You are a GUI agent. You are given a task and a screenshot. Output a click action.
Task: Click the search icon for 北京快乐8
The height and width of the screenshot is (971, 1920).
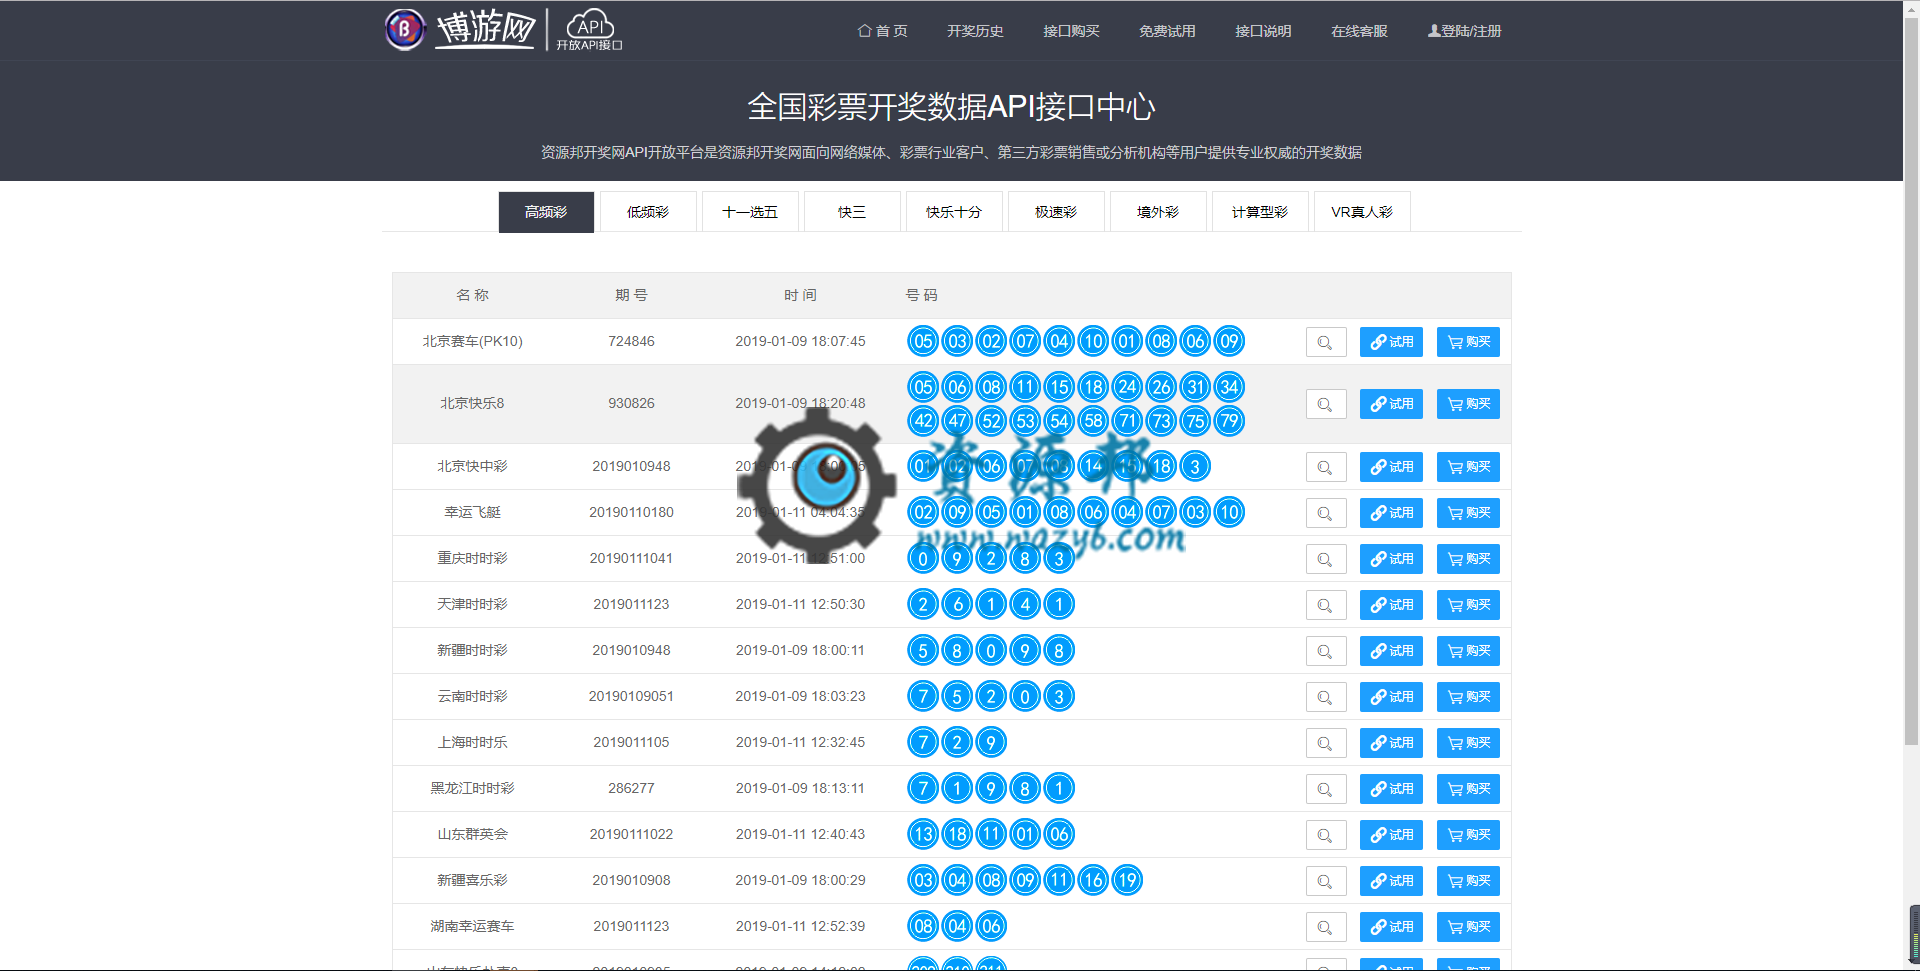click(x=1325, y=404)
